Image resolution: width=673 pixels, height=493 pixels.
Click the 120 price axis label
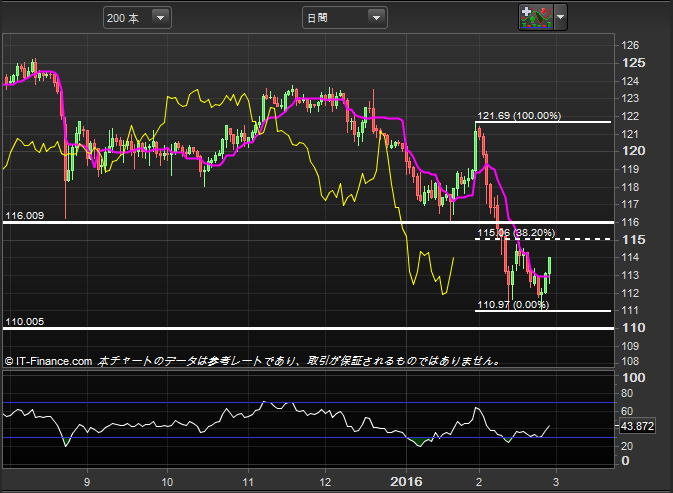[634, 151]
